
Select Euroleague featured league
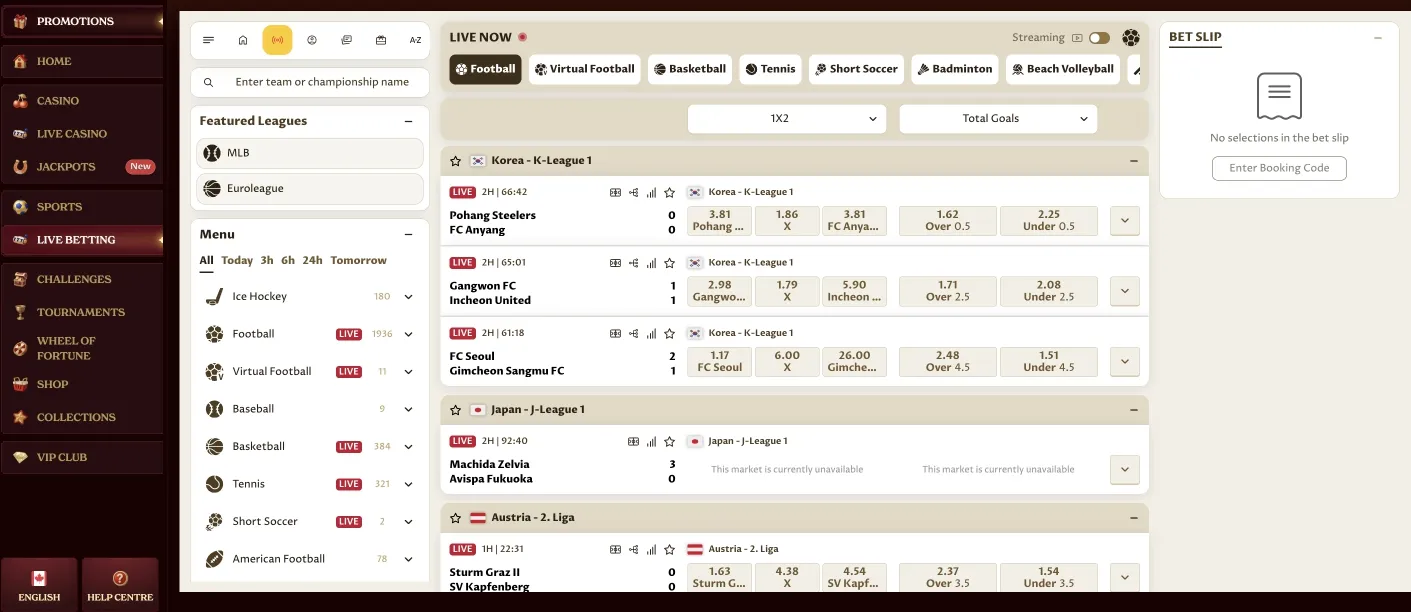(x=310, y=189)
